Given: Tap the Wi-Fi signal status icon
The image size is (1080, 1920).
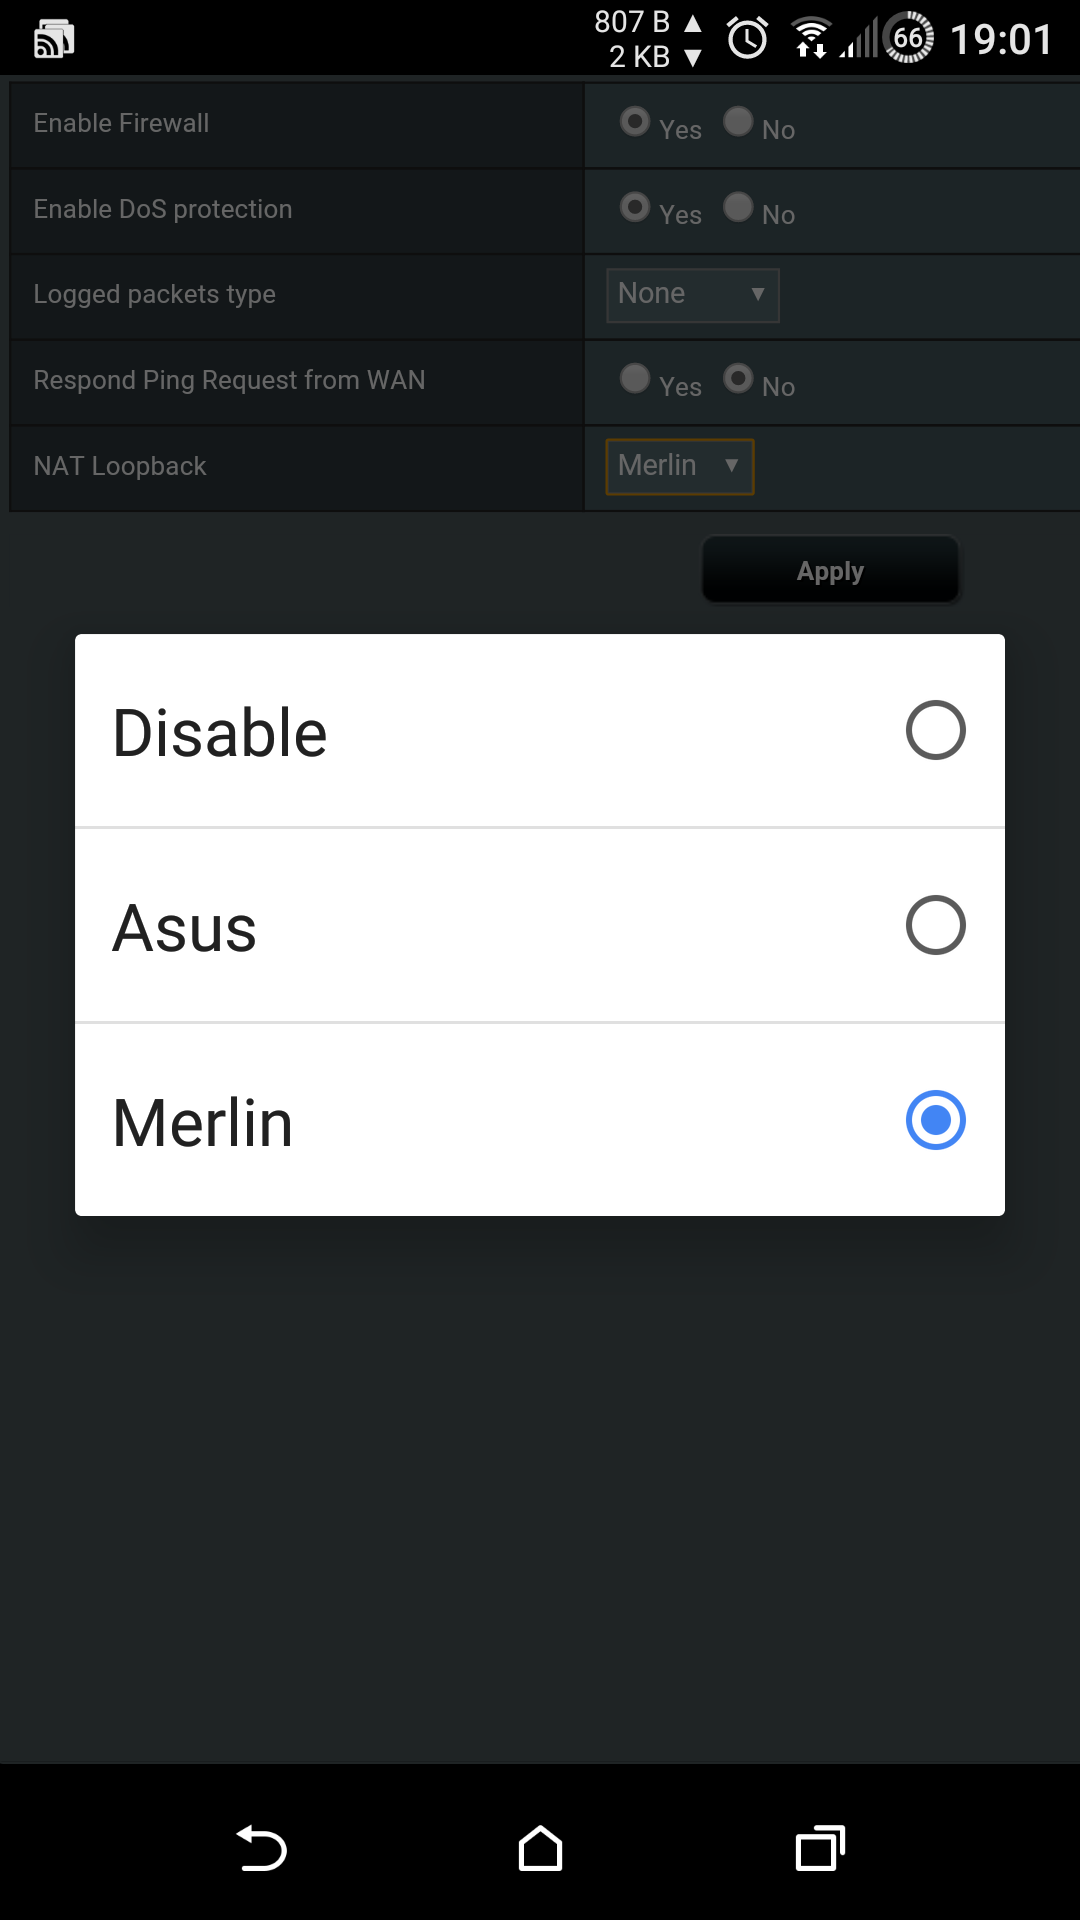Looking at the screenshot, I should 811,38.
